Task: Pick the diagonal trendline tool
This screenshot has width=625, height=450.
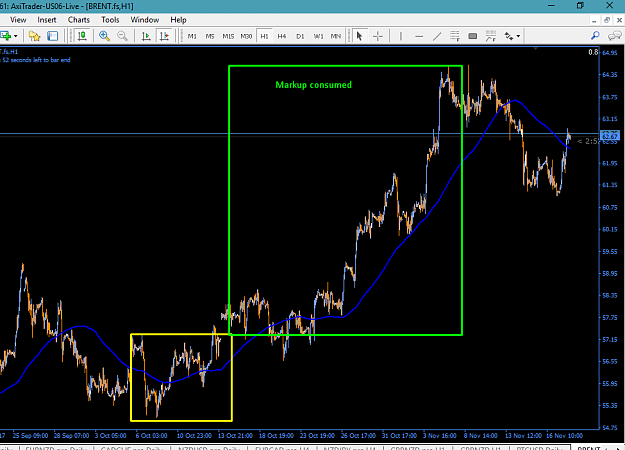Action: 437,36
